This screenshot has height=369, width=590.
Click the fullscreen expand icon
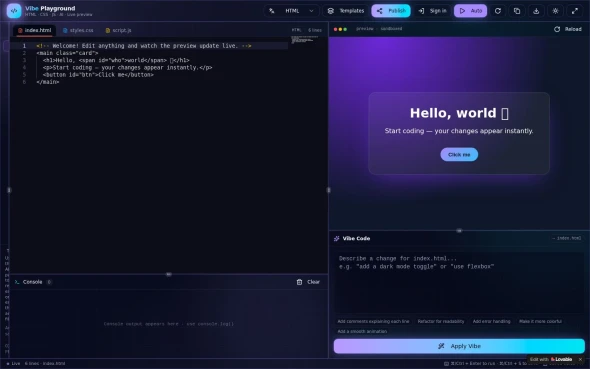click(x=575, y=11)
